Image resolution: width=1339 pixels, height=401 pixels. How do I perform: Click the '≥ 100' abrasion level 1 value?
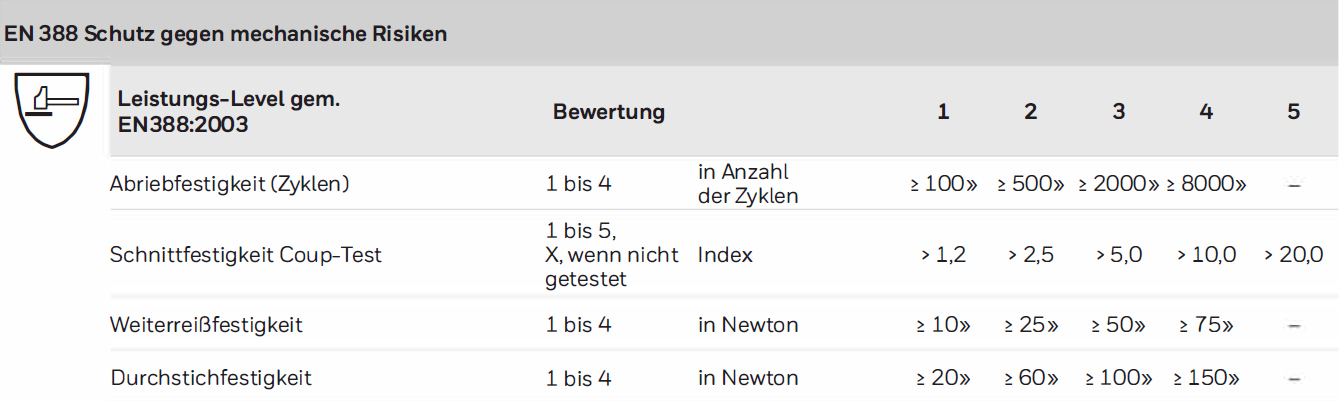coord(943,184)
